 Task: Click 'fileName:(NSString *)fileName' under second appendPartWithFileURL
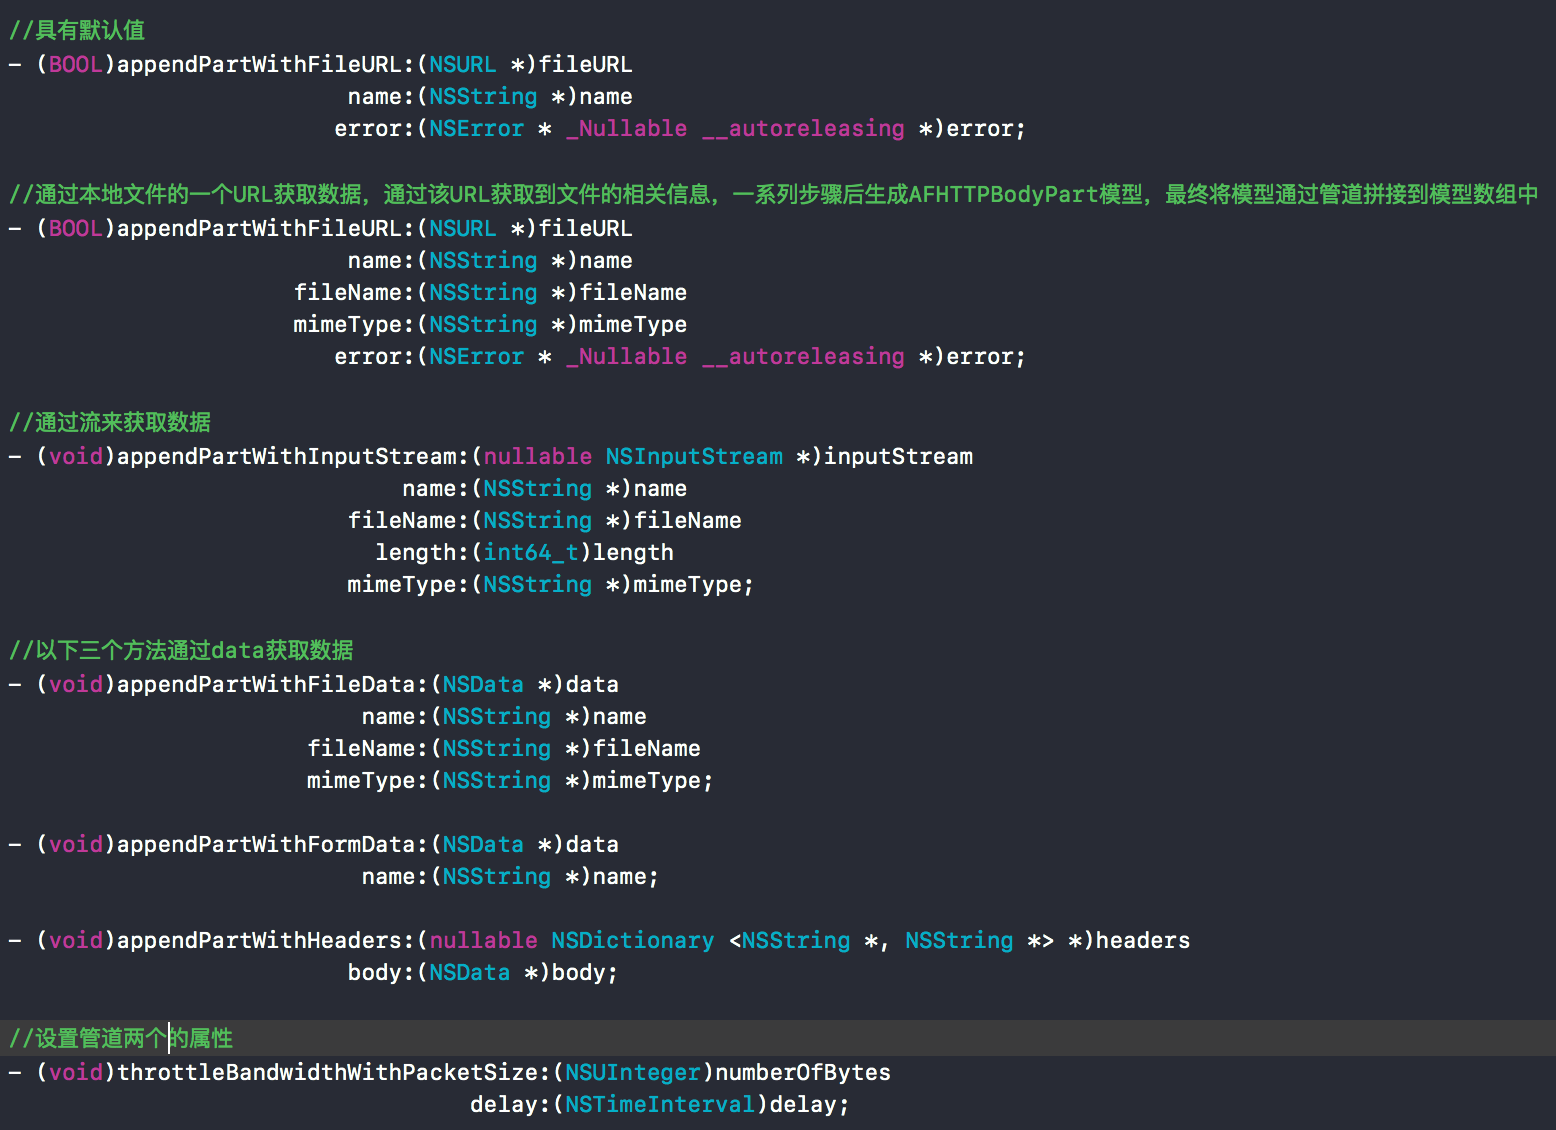click(x=490, y=292)
